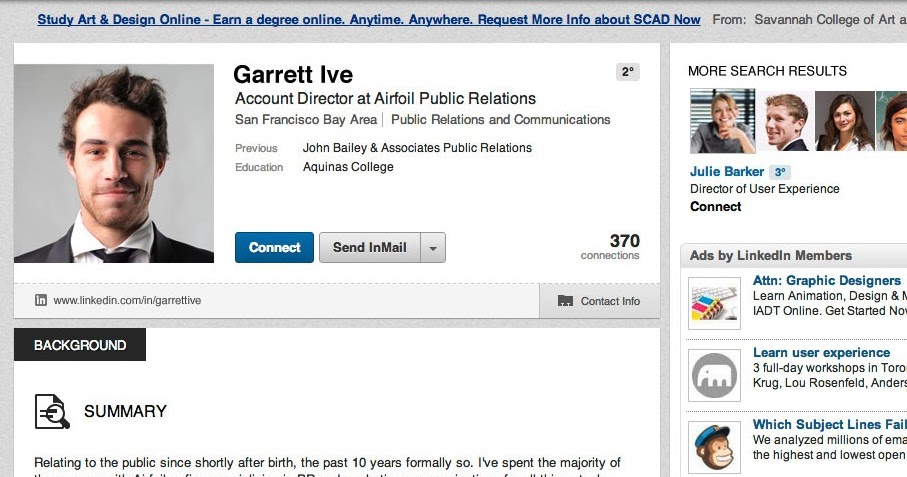
Task: Click Director of User Experience title text
Action: pos(765,189)
